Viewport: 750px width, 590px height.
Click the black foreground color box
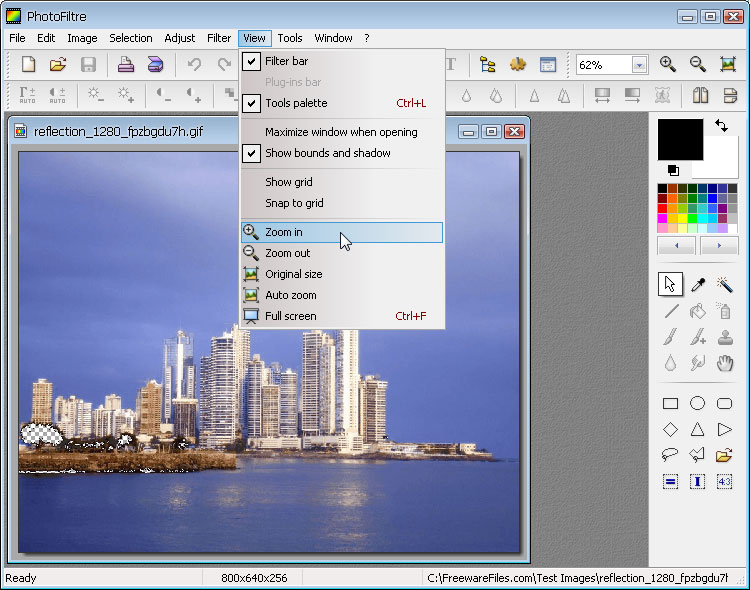(680, 139)
